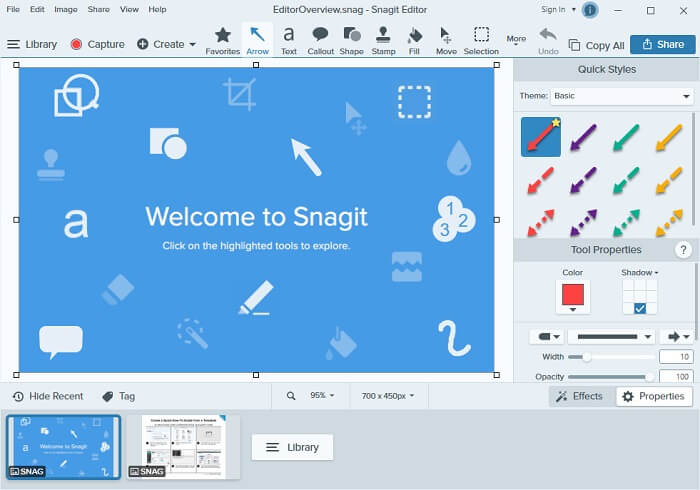The image size is (700, 490).
Task: Select the Stamp tool
Action: (x=383, y=41)
